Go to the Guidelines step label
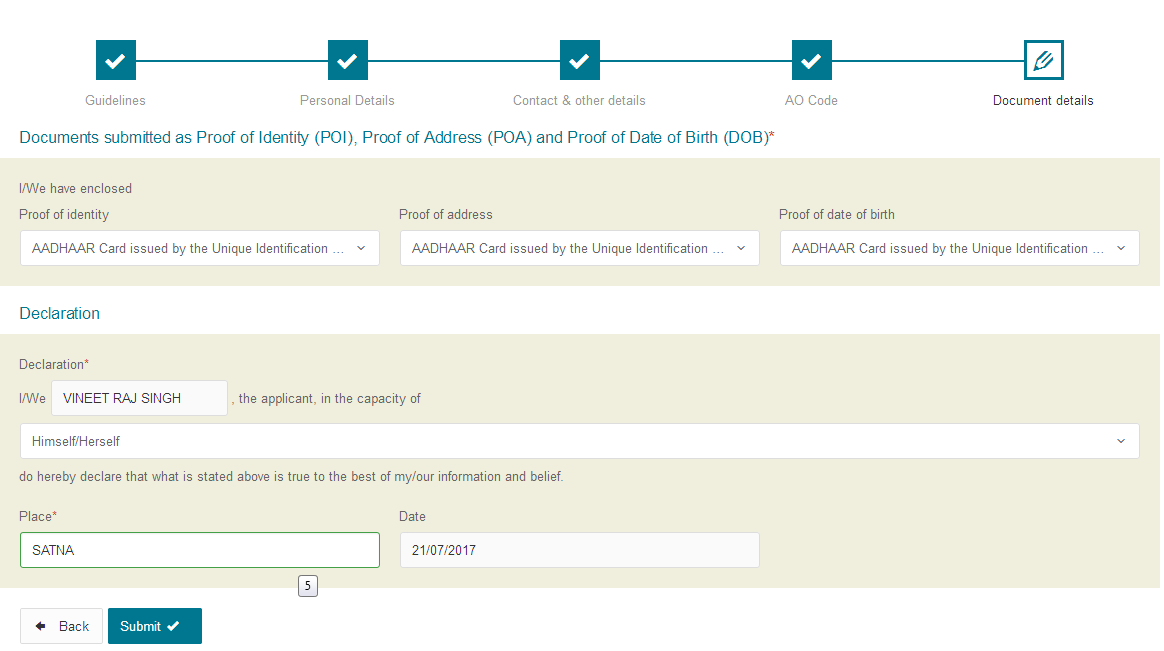Screen dimensions: 1164x651 [115, 100]
